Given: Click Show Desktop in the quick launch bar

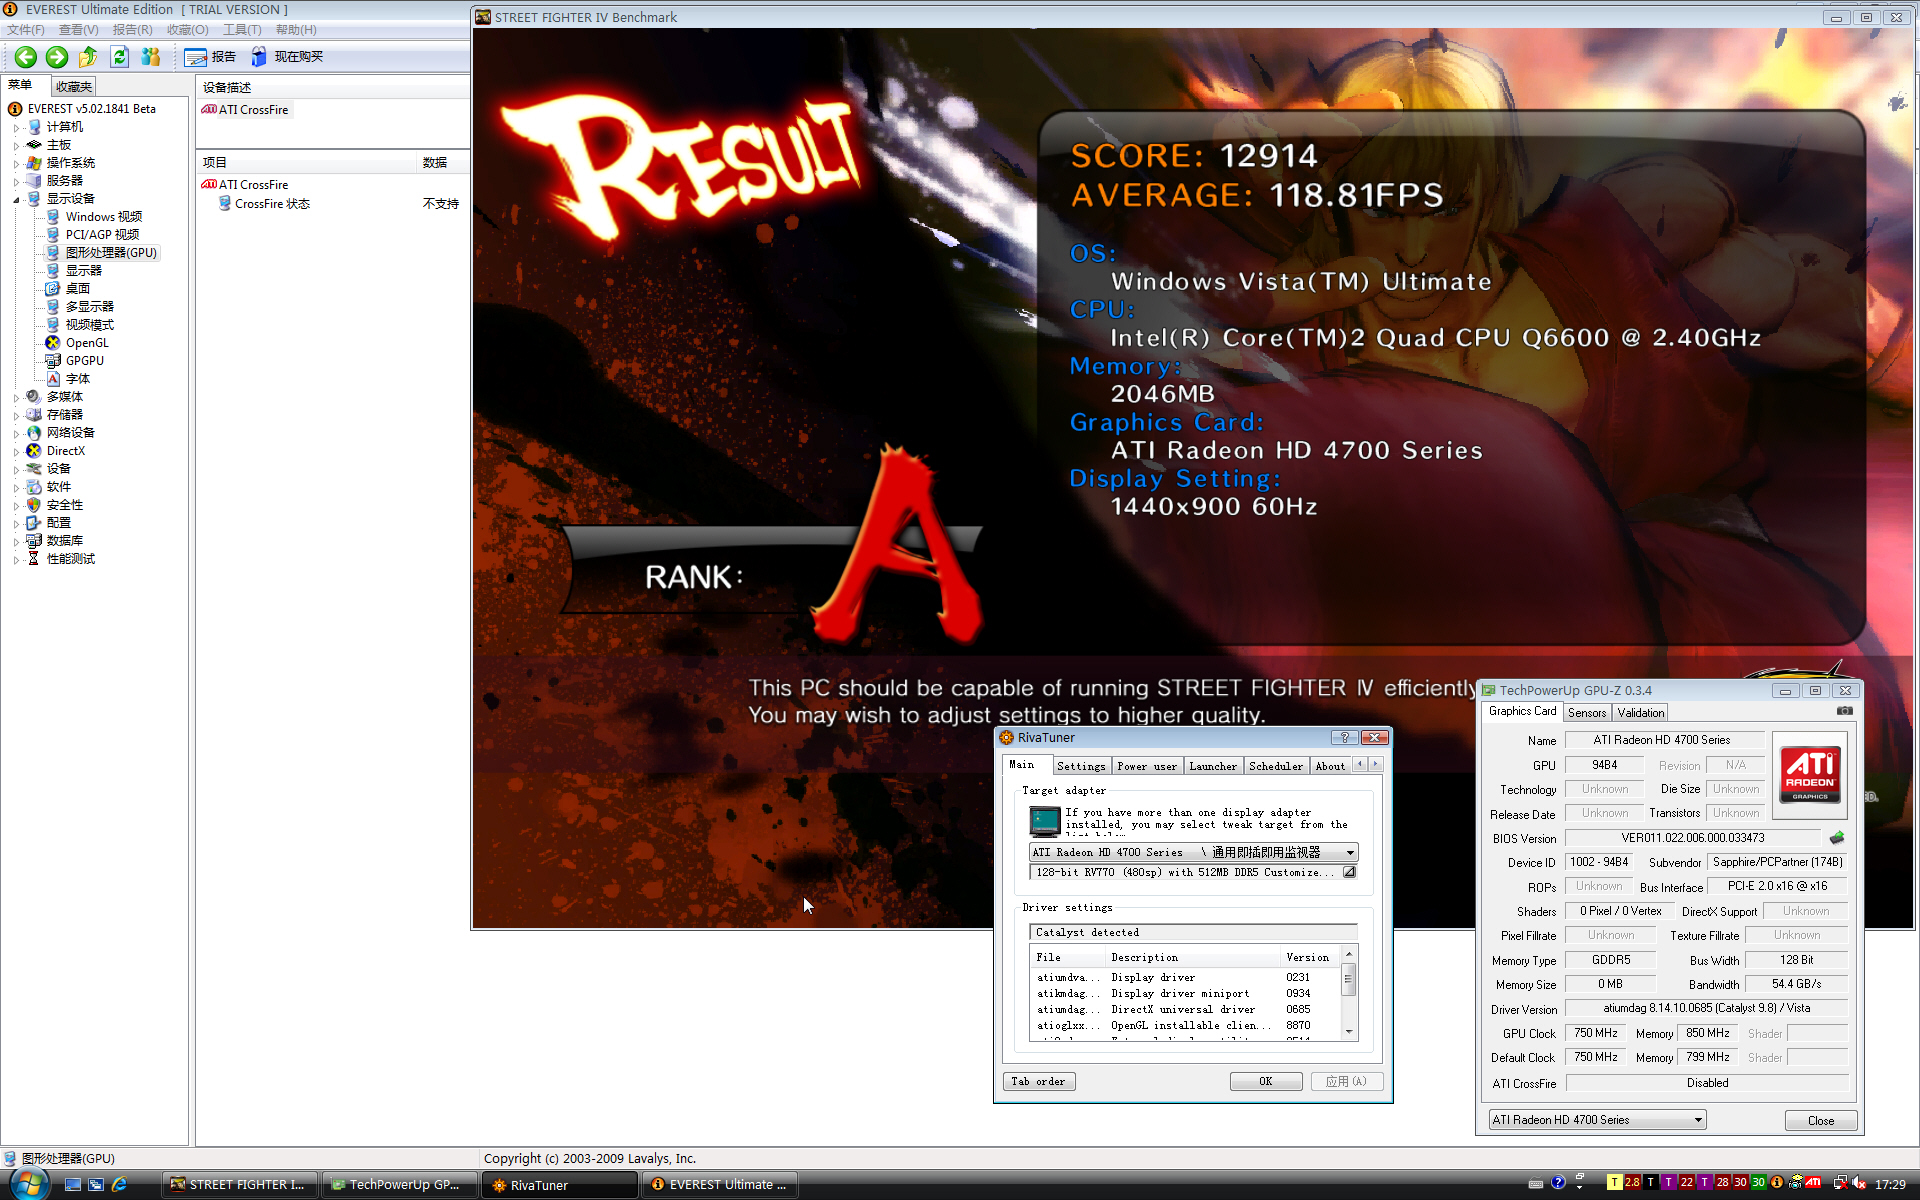Looking at the screenshot, I should point(73,1185).
